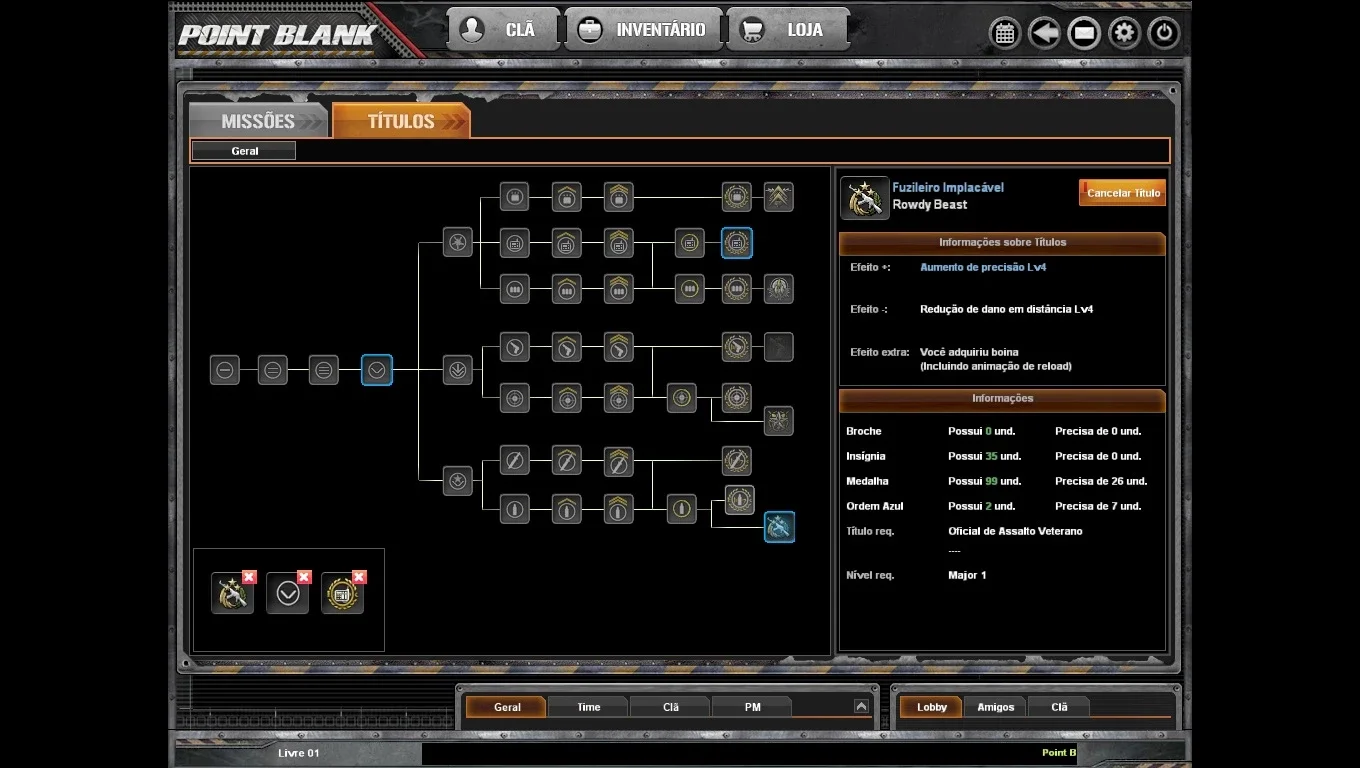Select the blue rifle emblem final node
Viewport: 1360px width, 768px height.
click(x=779, y=527)
